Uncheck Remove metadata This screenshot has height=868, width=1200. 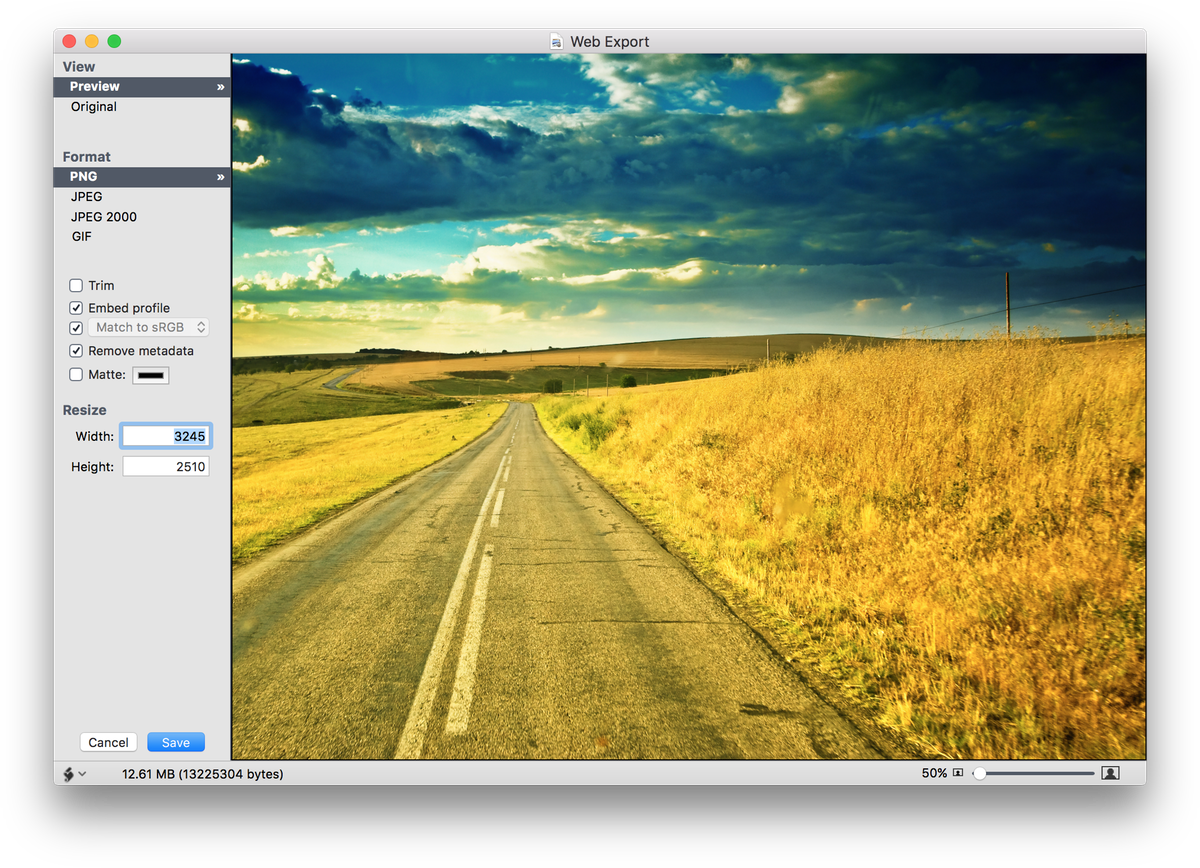(76, 350)
